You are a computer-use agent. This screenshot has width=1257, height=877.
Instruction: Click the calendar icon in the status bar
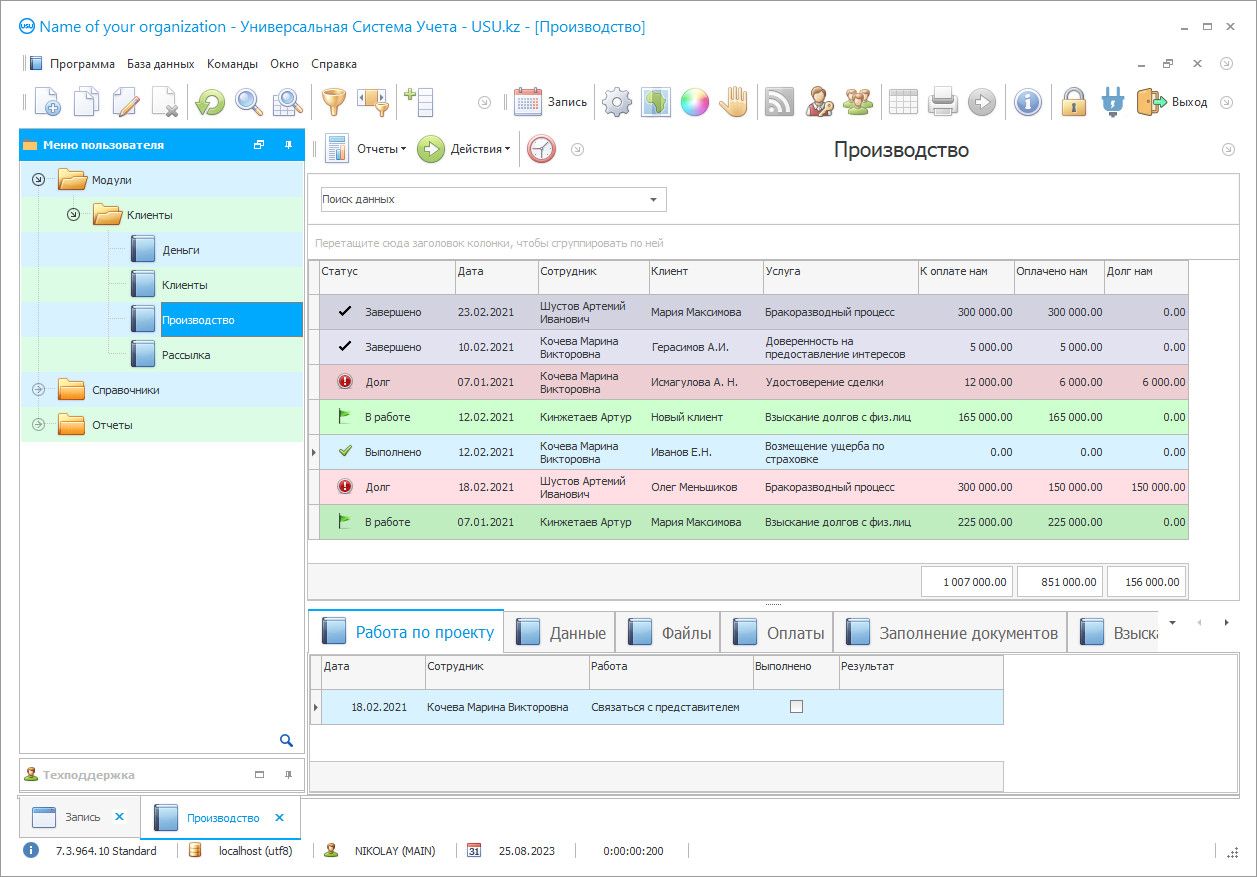[475, 851]
